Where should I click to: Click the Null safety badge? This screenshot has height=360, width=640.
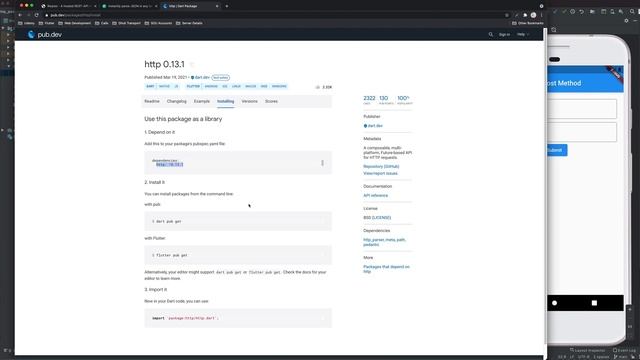[220, 78]
